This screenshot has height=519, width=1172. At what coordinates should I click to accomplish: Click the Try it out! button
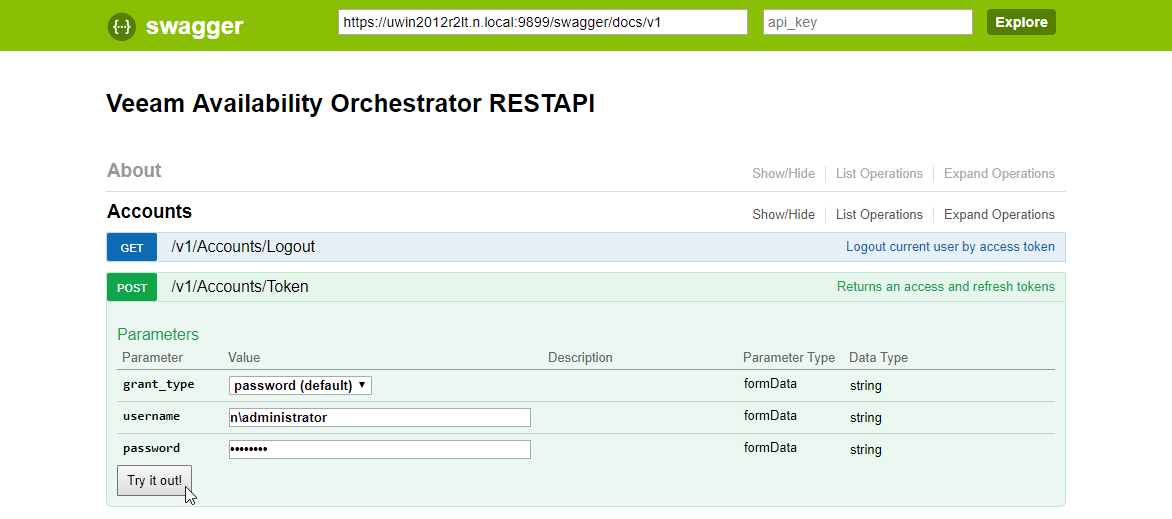pyautogui.click(x=155, y=480)
